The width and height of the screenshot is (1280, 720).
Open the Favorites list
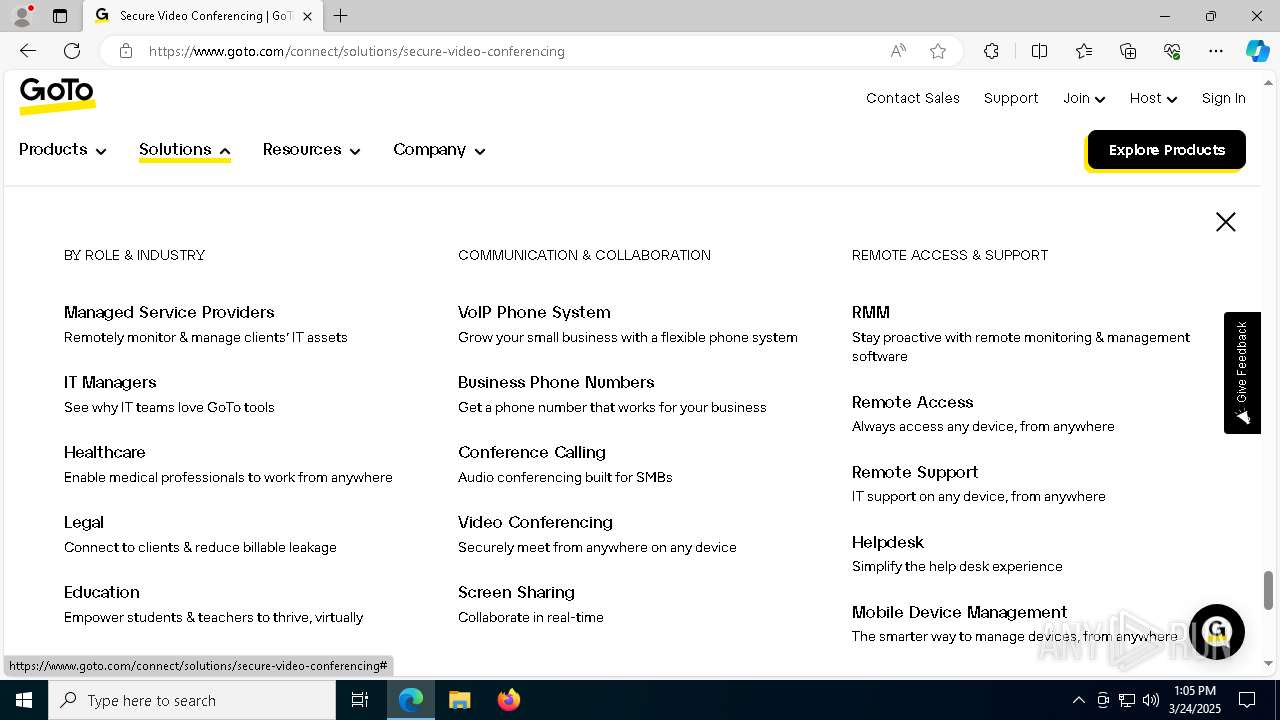click(1084, 51)
